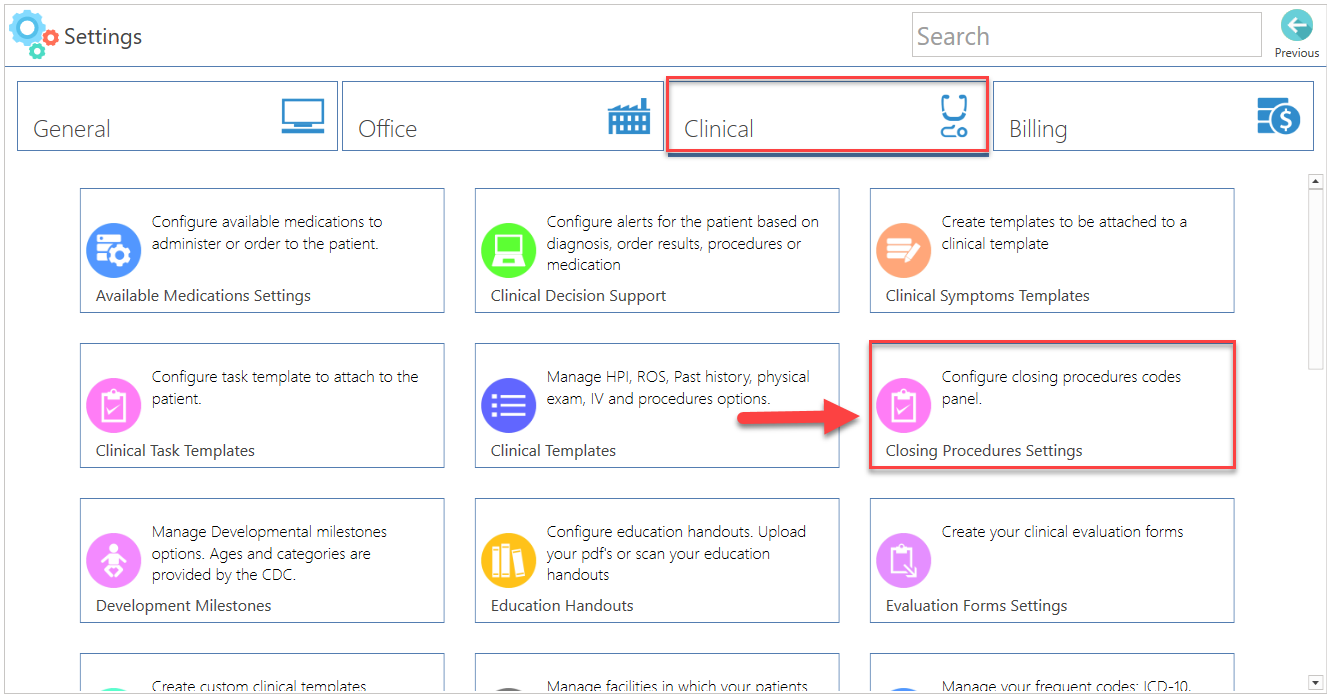Click the Evaluation Forms Settings purple icon
The height and width of the screenshot is (695, 1333).
point(904,560)
